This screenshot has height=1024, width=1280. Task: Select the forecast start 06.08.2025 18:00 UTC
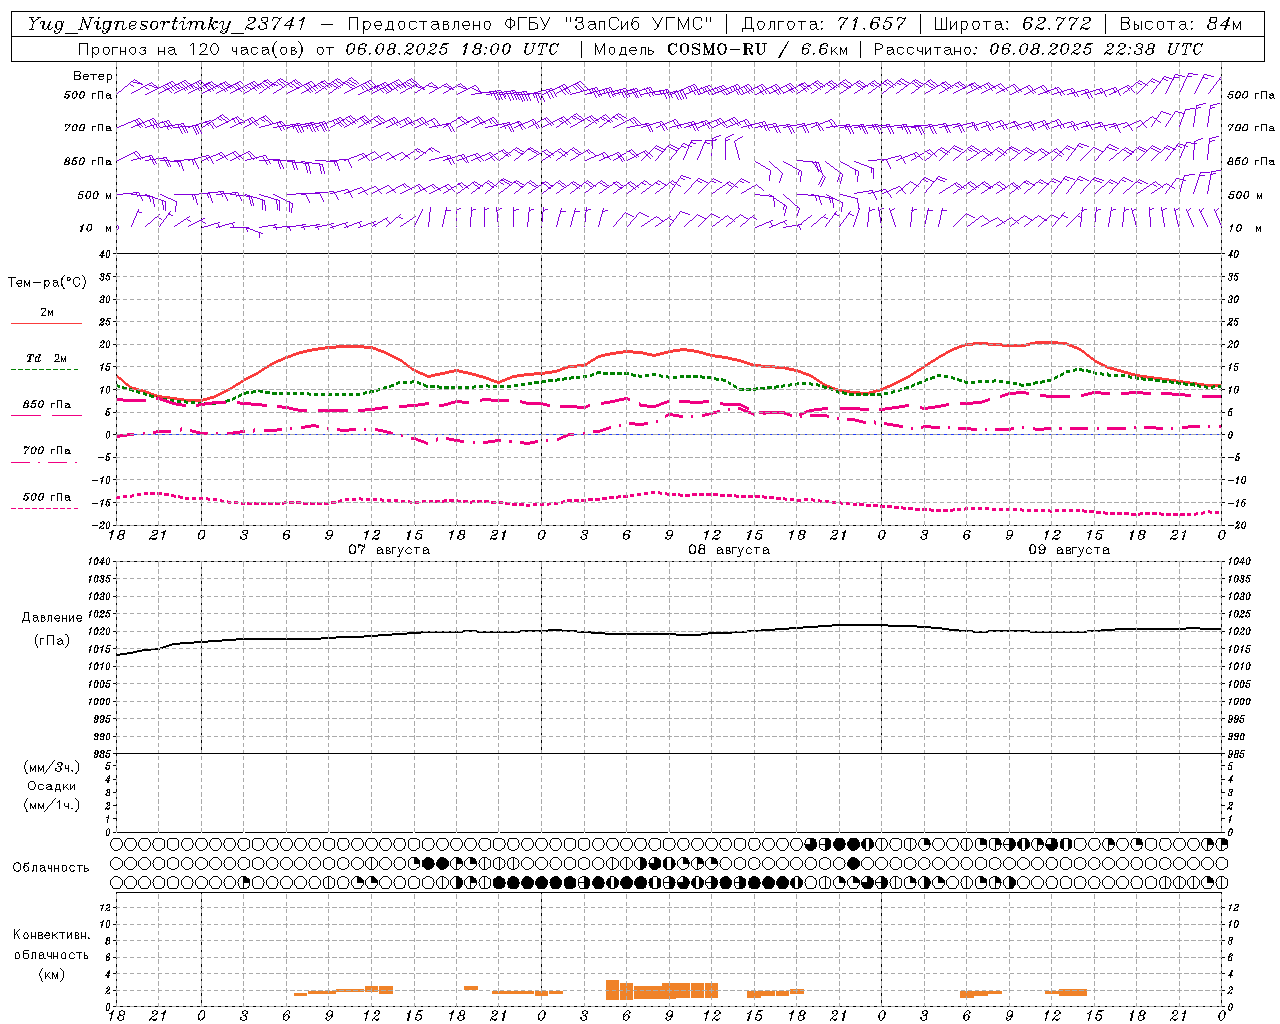pyautogui.click(x=452, y=49)
